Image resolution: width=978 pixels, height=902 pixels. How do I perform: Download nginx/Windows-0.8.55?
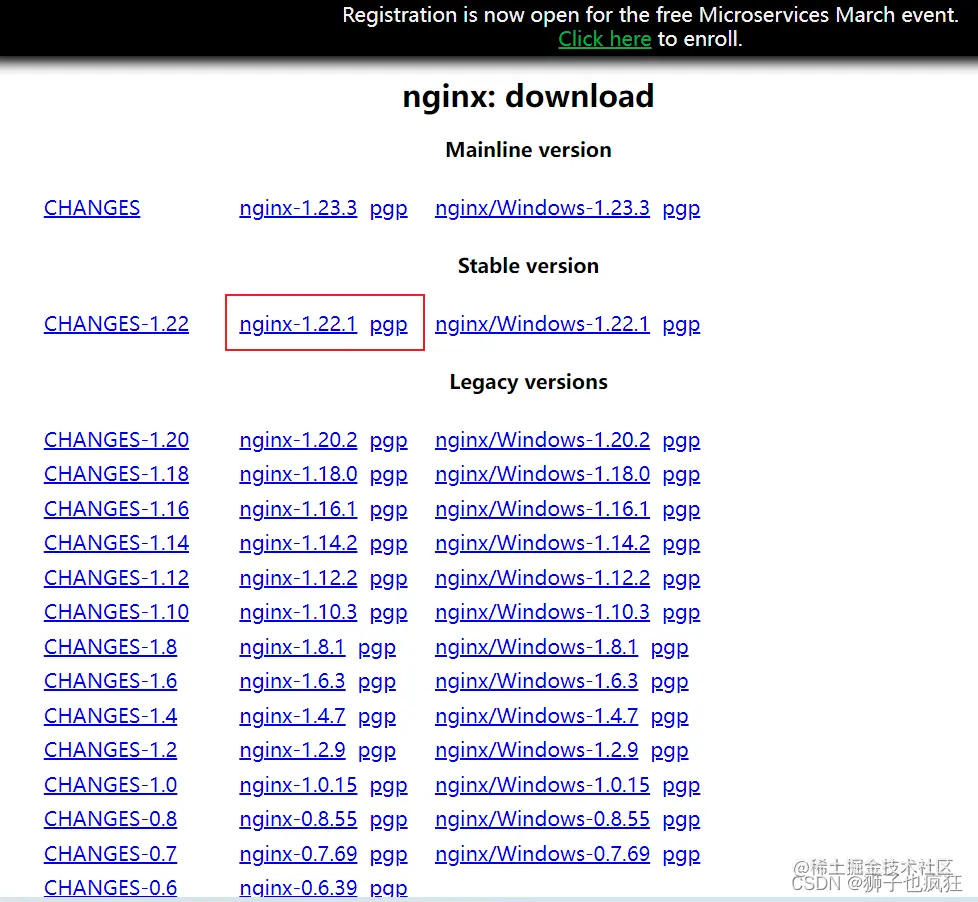(x=543, y=818)
